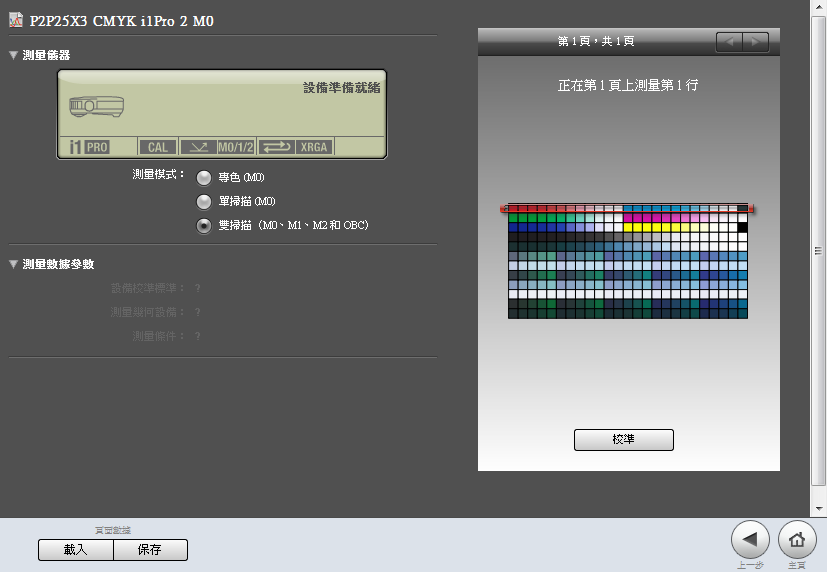Click the P2P25X3 CMYK i1Pro 2 M0 title
Screen dimensions: 827x572
pos(121,21)
